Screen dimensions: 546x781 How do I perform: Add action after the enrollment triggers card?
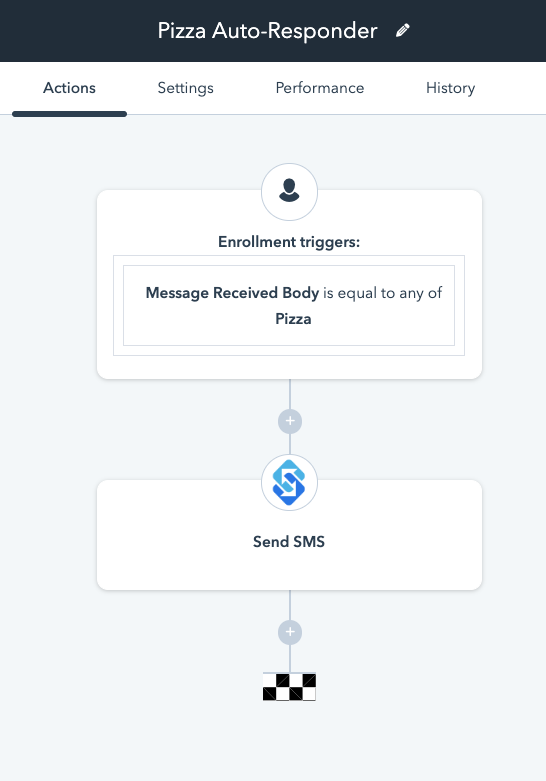(290, 421)
